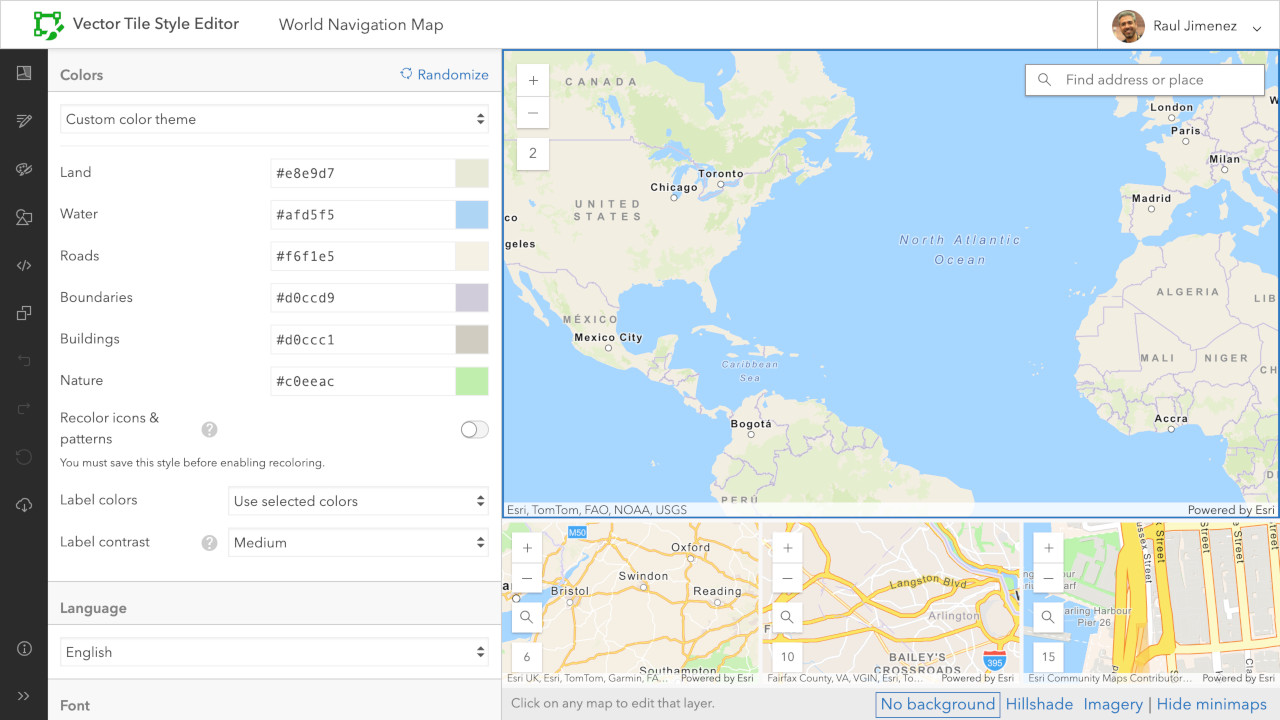Click Raul Jimenez profile avatar
Screen dimensions: 1280x720
point(1128,26)
